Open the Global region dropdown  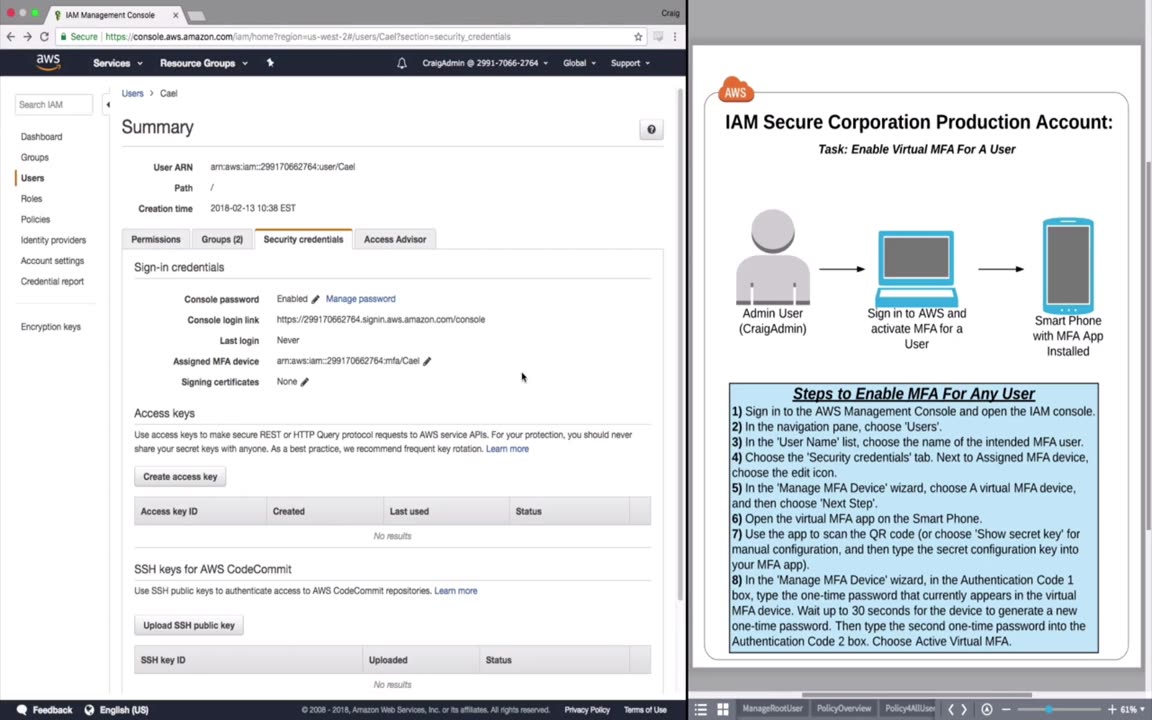pyautogui.click(x=579, y=63)
